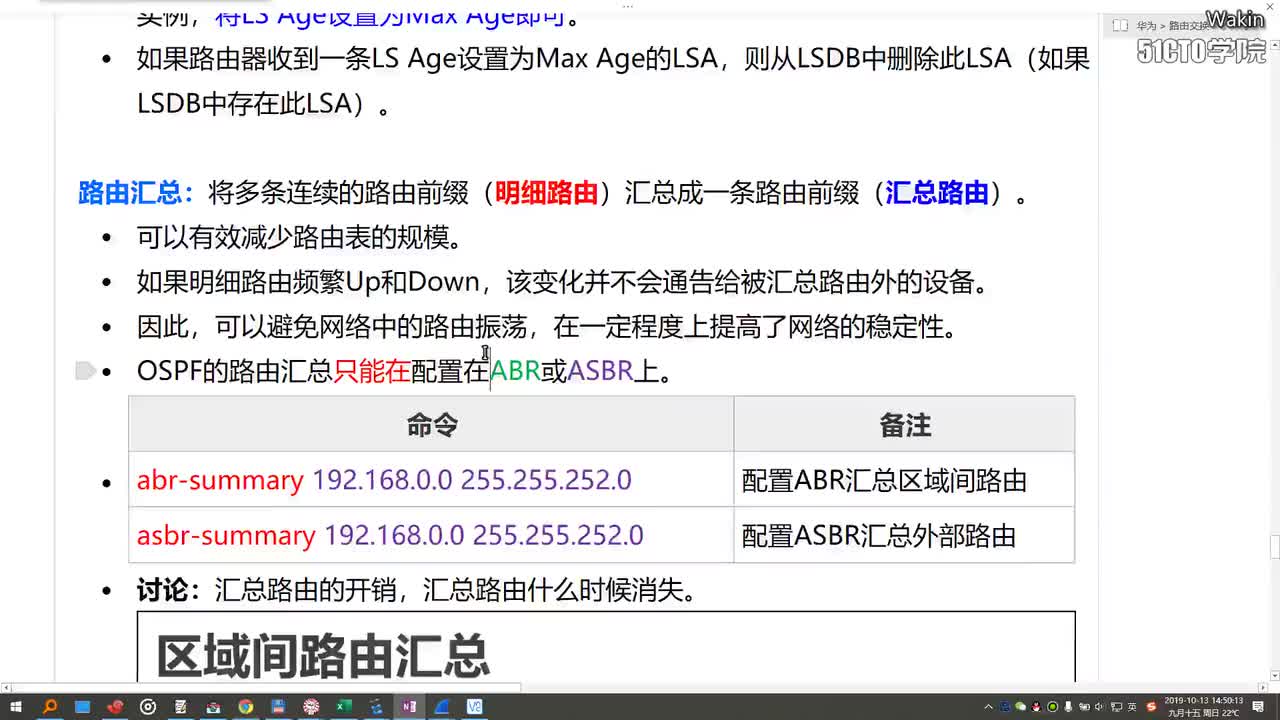This screenshot has height=720, width=1280.
Task: Click the green circle tray icon
Action: point(1052,707)
